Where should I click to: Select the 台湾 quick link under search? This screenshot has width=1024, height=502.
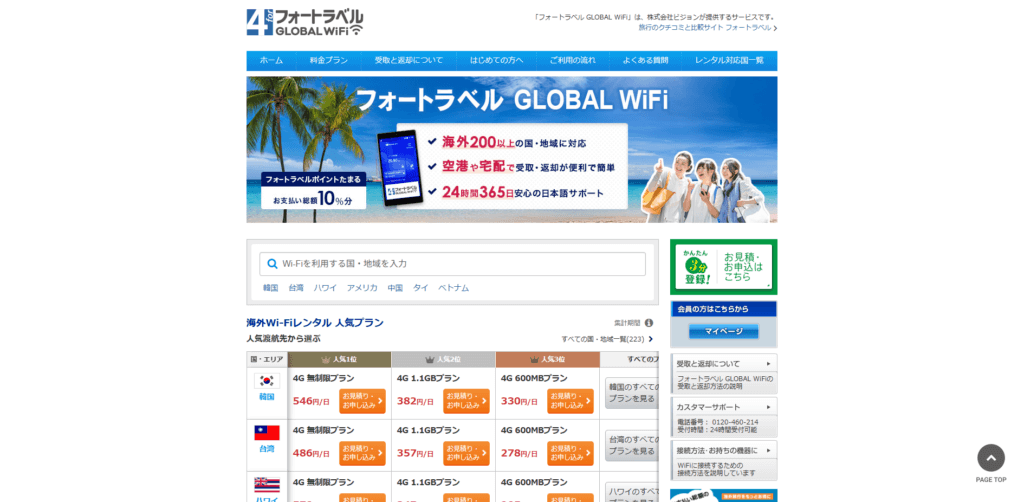pyautogui.click(x=296, y=288)
